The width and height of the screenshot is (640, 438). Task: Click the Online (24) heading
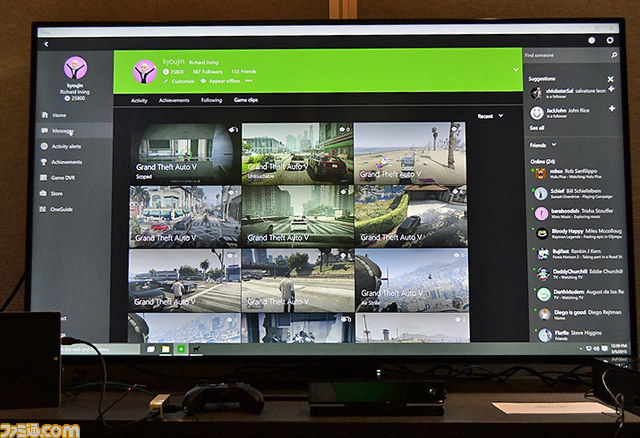click(542, 162)
